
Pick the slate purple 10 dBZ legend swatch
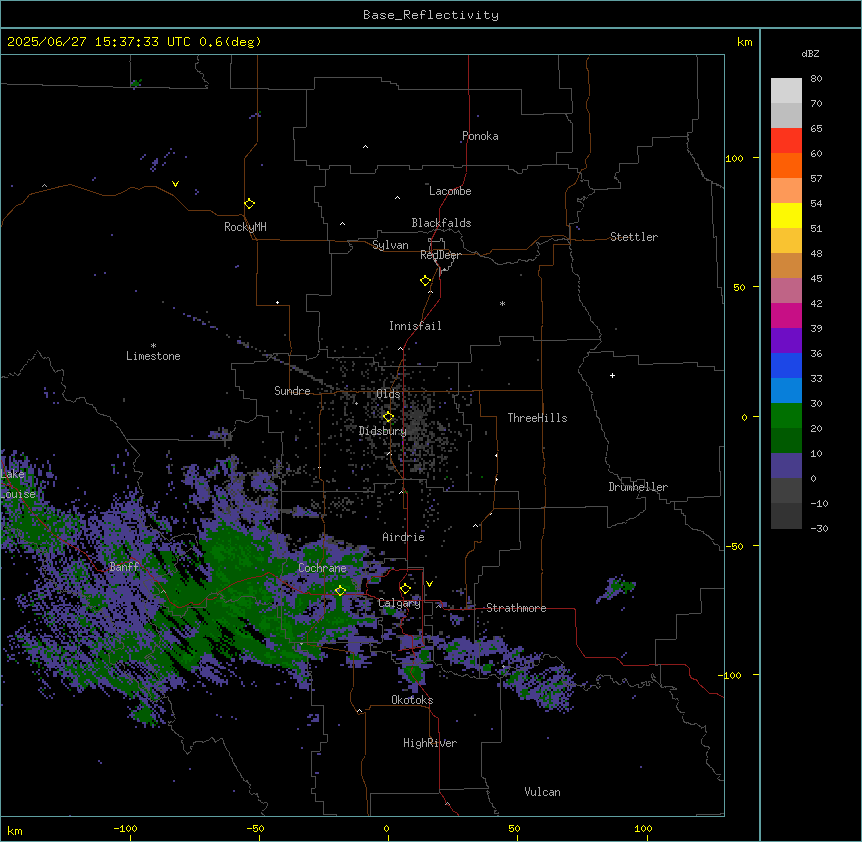[x=786, y=466]
